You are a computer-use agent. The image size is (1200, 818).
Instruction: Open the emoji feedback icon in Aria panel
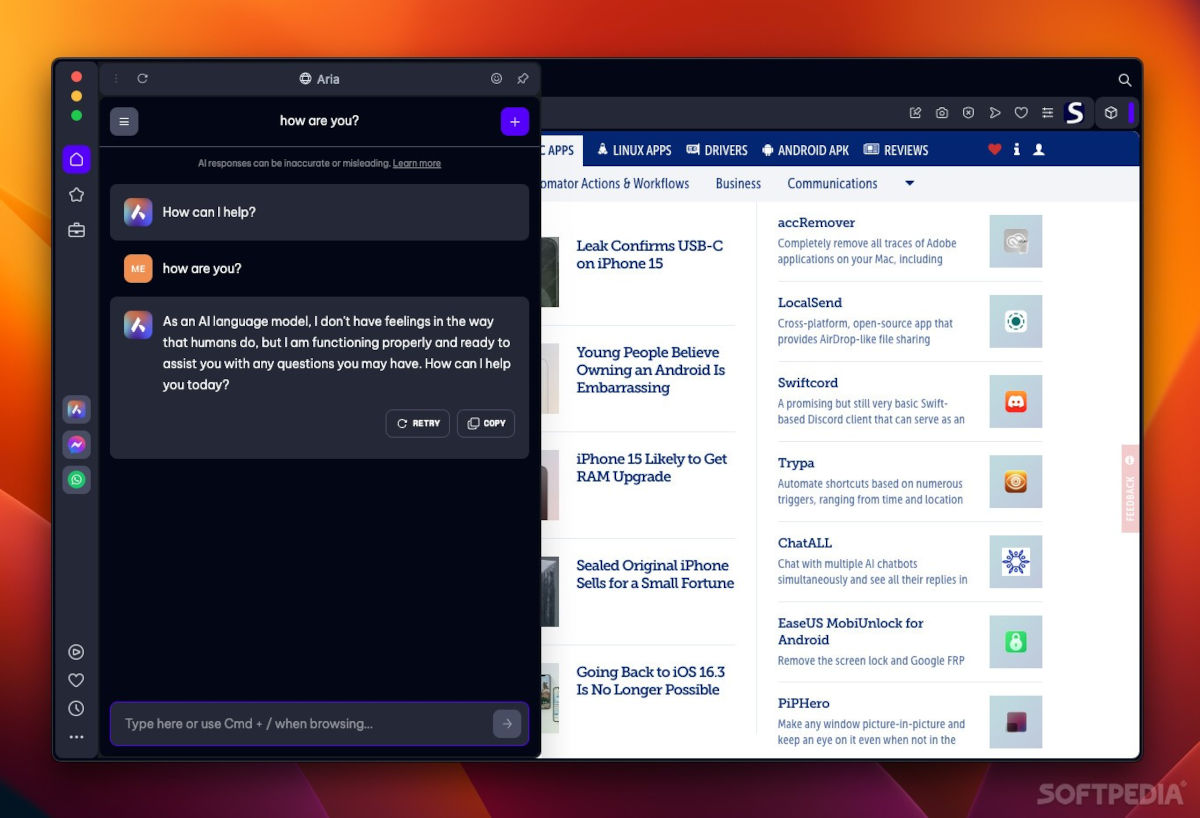tap(496, 78)
